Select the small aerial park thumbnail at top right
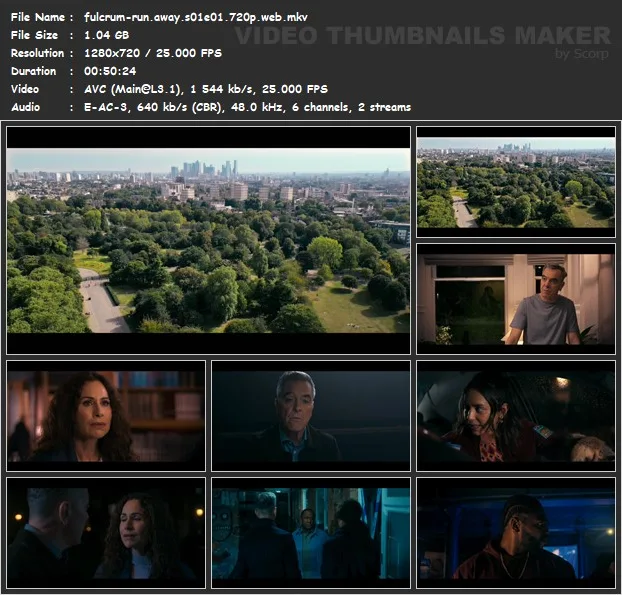This screenshot has height=595, width=622. tap(515, 182)
